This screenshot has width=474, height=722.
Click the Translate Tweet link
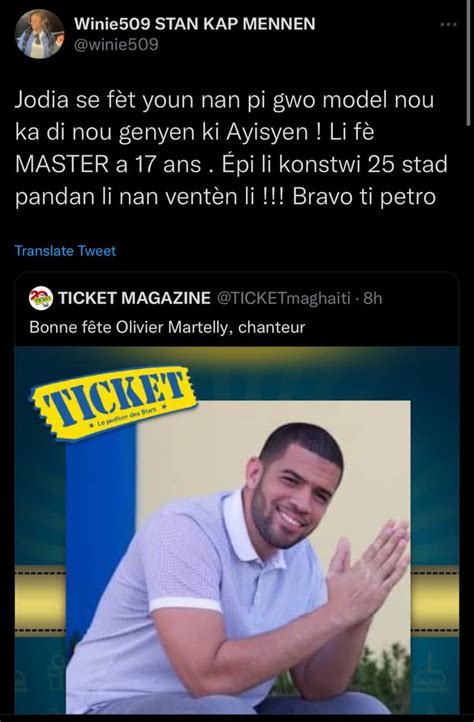click(65, 250)
